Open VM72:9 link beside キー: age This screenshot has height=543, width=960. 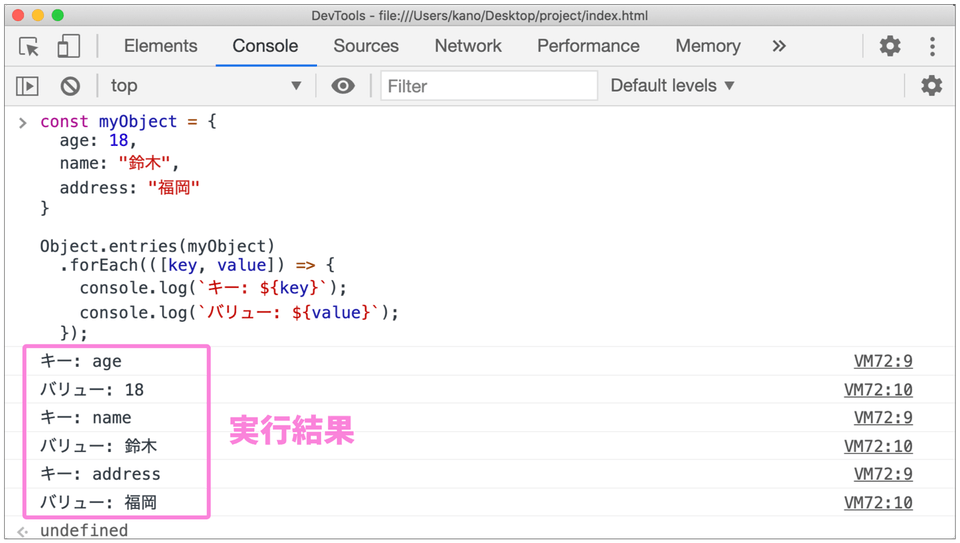coord(883,361)
